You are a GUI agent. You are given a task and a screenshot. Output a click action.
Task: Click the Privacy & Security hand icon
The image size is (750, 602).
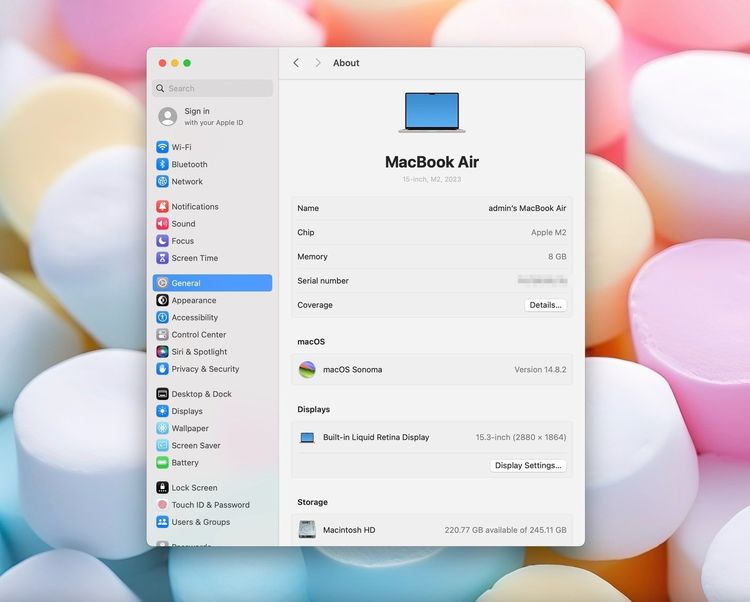(162, 369)
